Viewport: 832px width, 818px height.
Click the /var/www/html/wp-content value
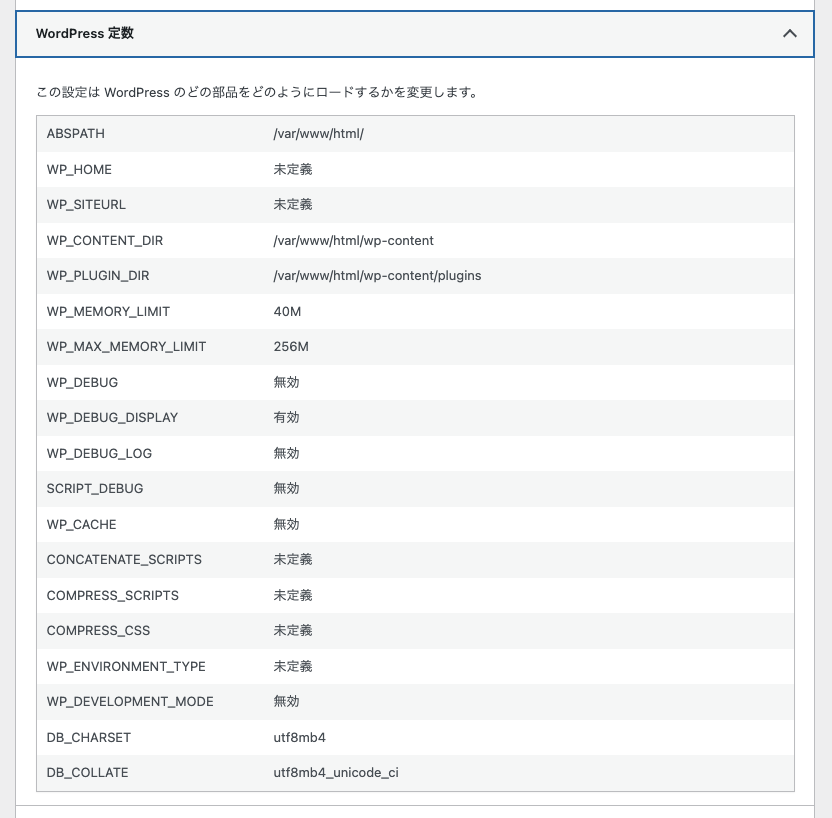(x=353, y=241)
